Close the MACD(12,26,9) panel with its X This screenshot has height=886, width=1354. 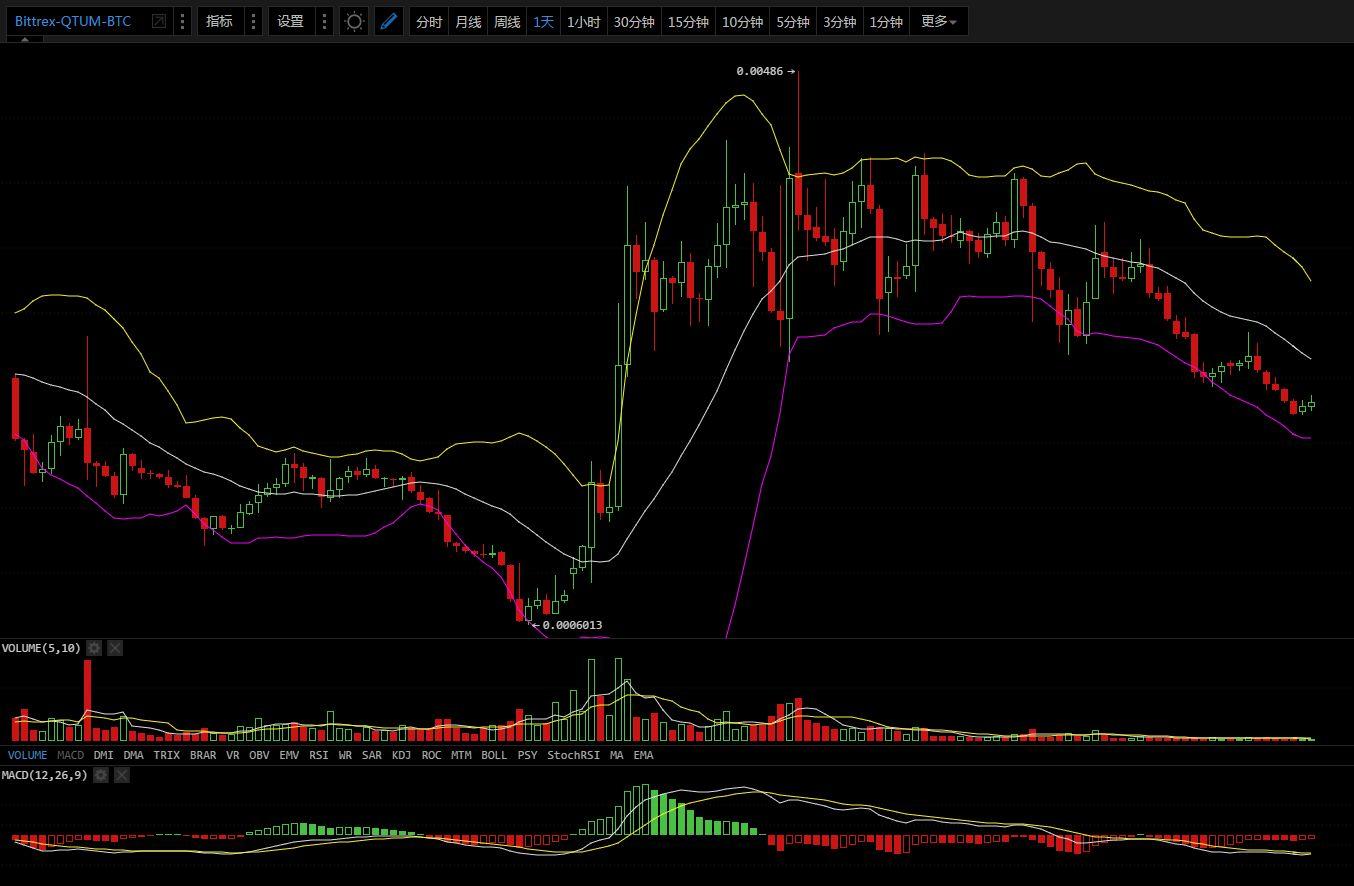click(x=122, y=775)
